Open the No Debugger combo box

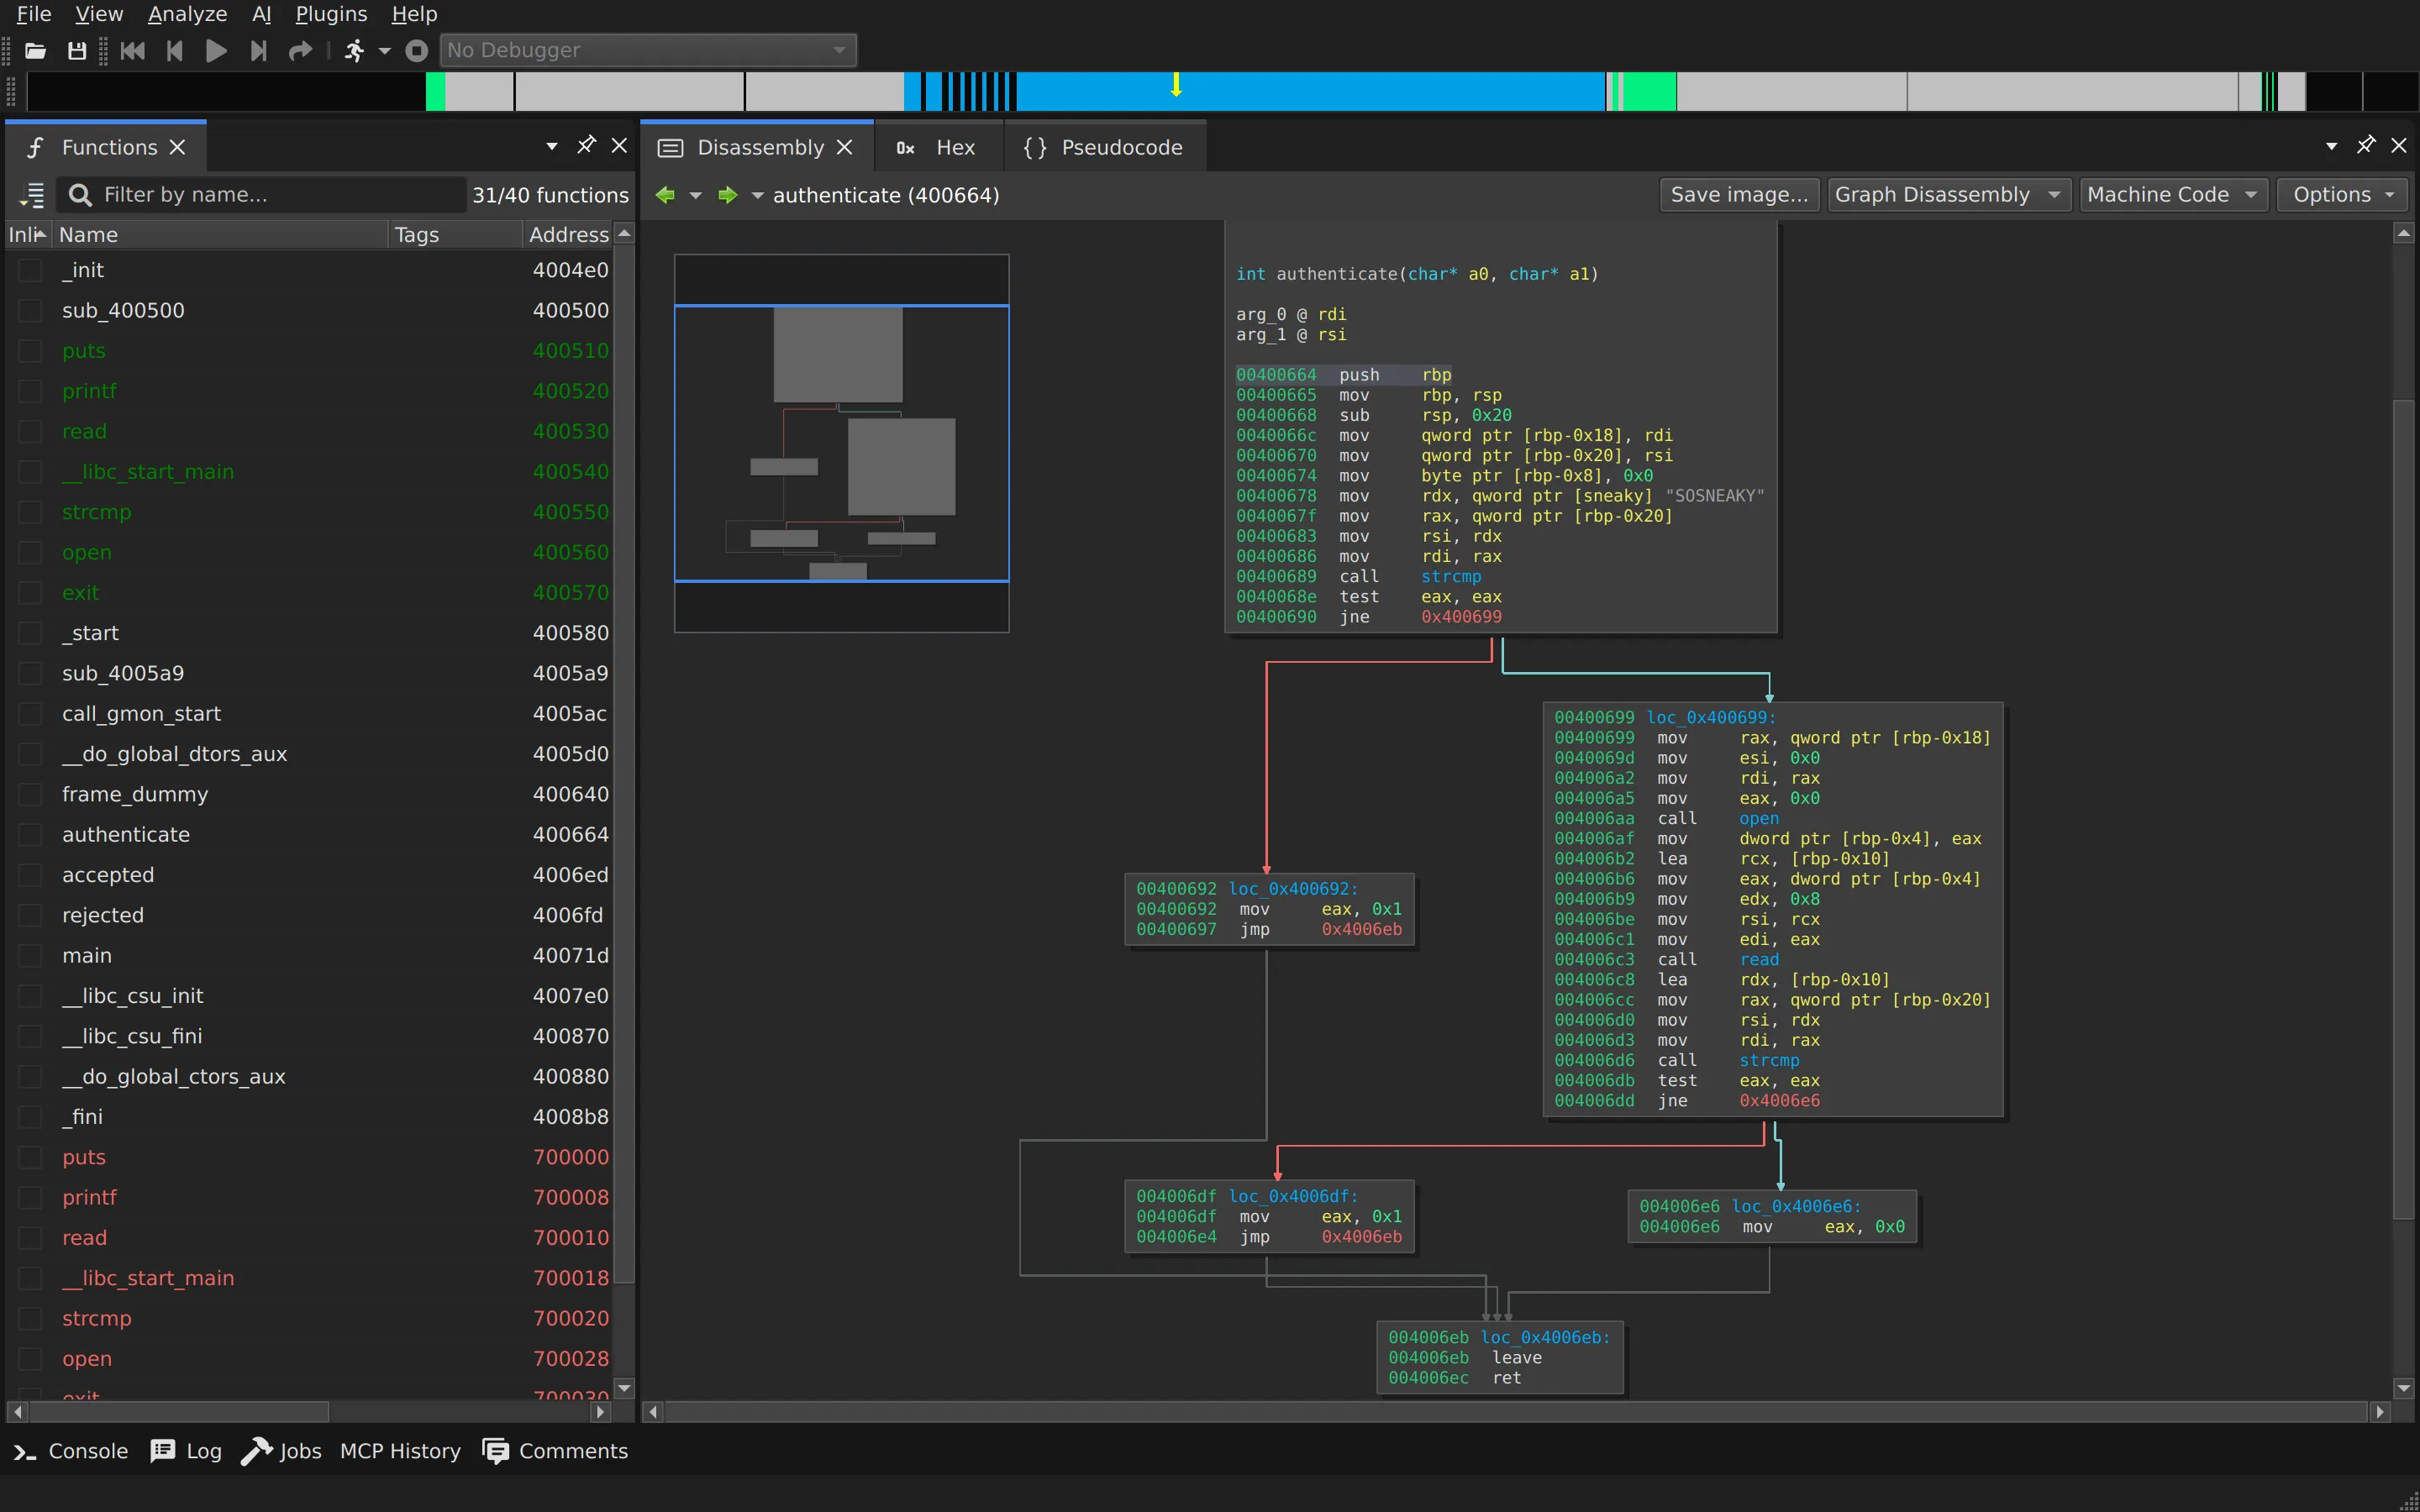(648, 50)
